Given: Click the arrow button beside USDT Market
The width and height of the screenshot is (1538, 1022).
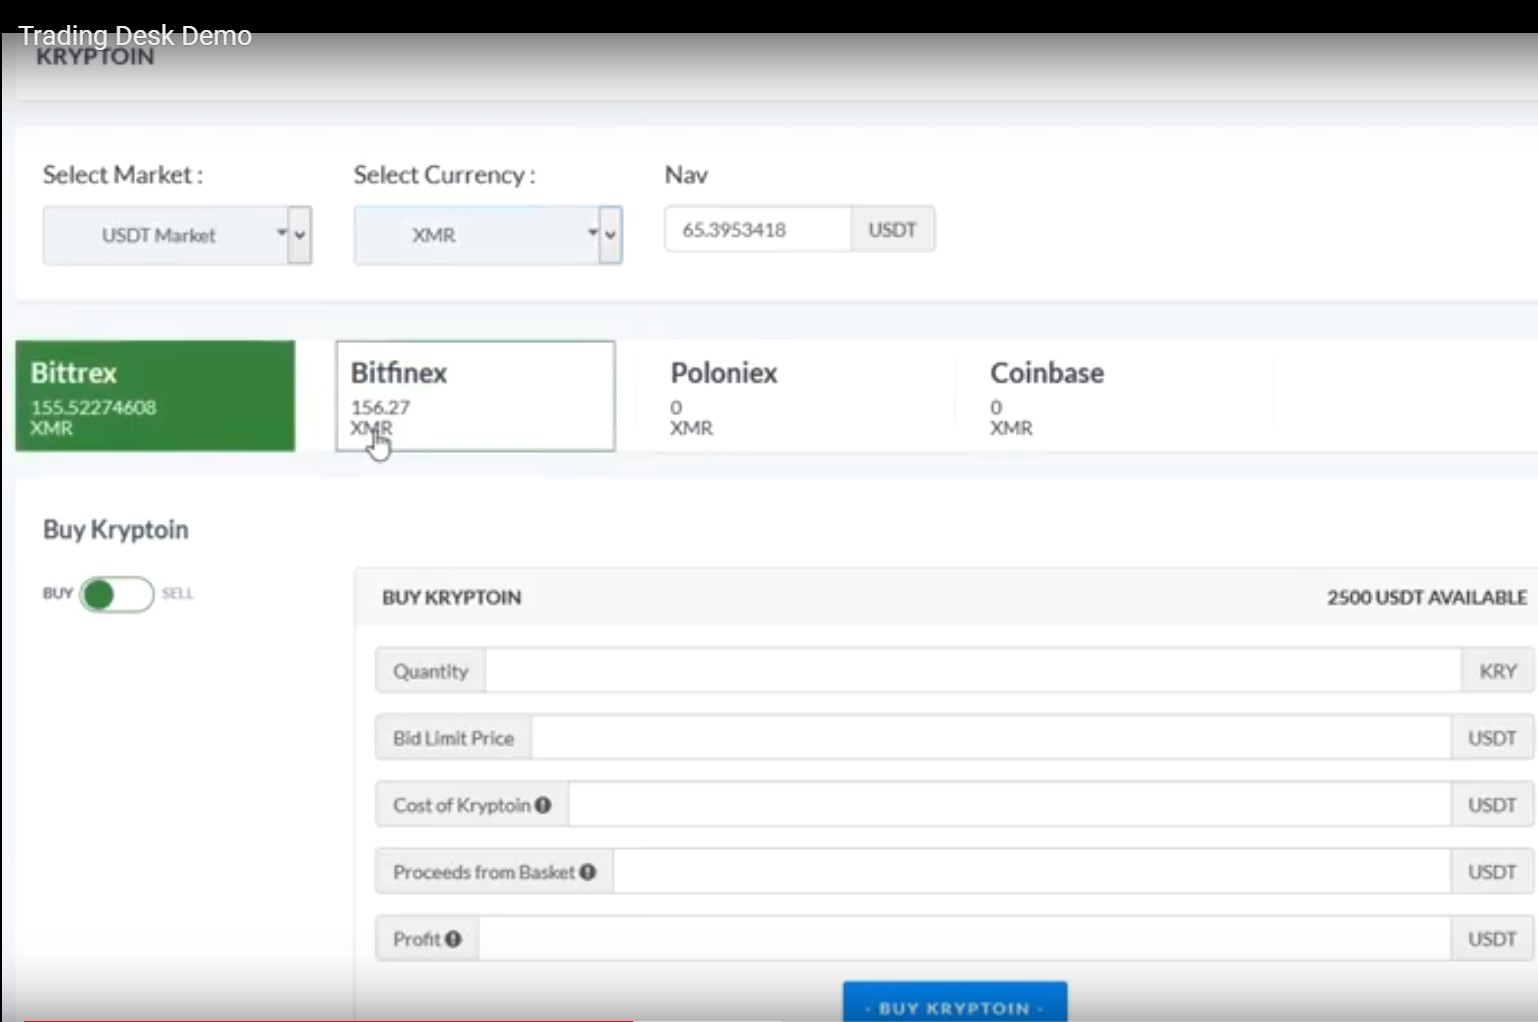Looking at the screenshot, I should point(300,235).
